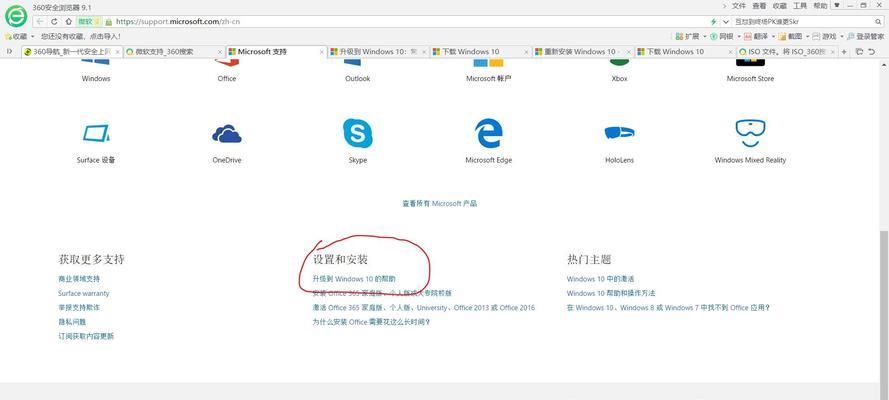This screenshot has height=400, width=889.
Task: Expand the 扩展 dropdown arrow
Action: 705,36
